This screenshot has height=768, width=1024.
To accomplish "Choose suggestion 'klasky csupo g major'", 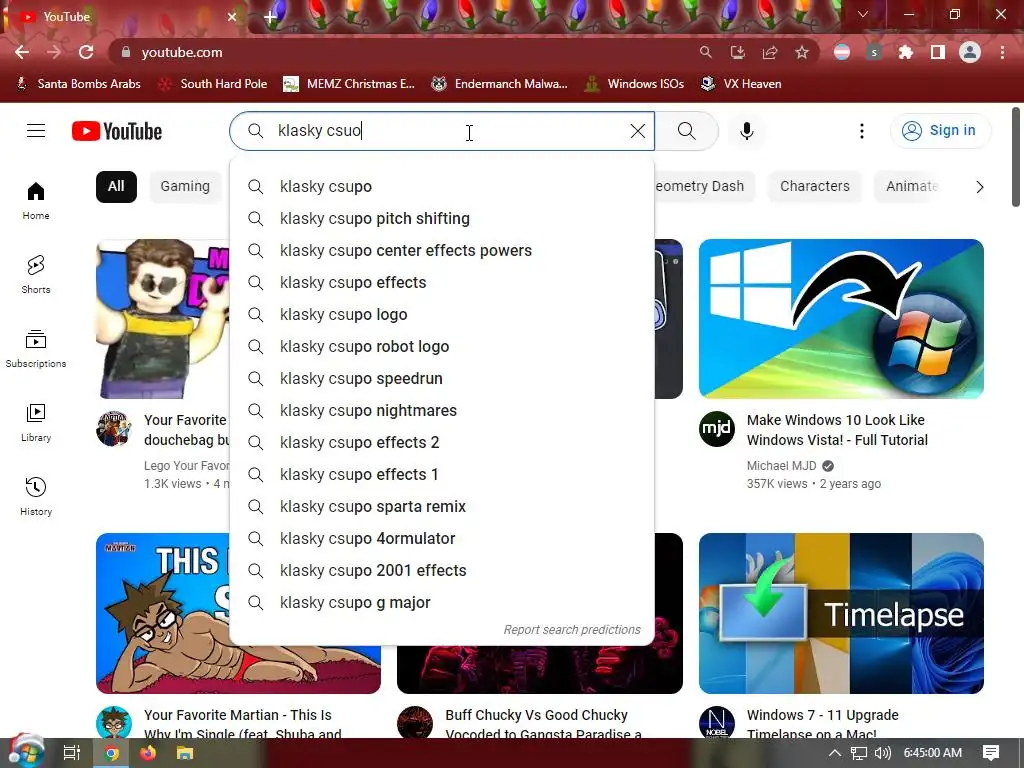I will point(442,603).
